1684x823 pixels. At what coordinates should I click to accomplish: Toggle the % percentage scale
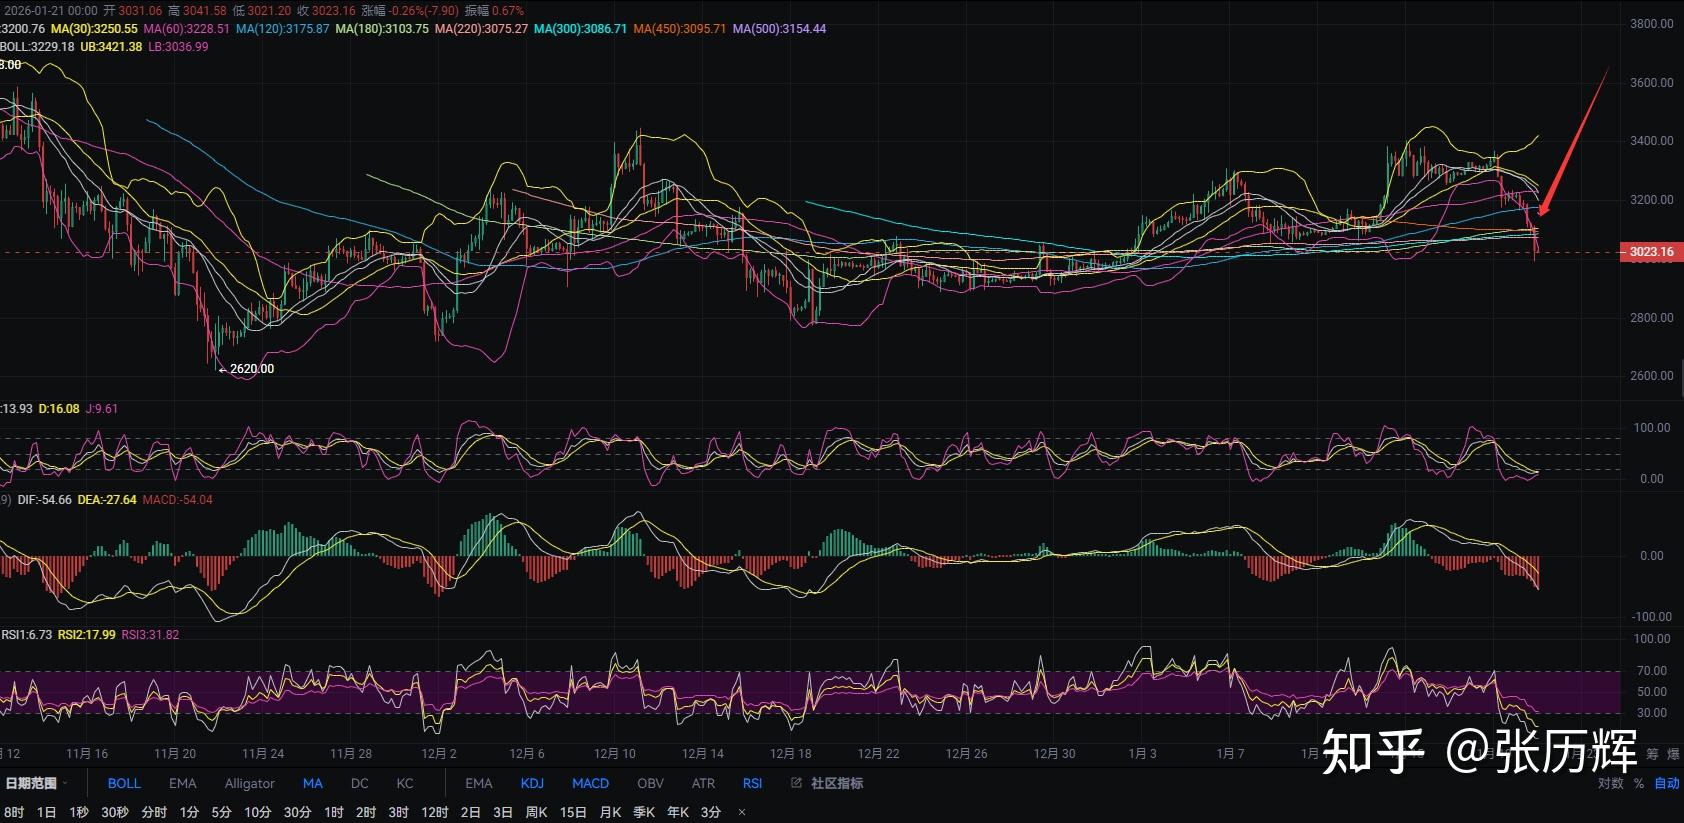[1638, 783]
